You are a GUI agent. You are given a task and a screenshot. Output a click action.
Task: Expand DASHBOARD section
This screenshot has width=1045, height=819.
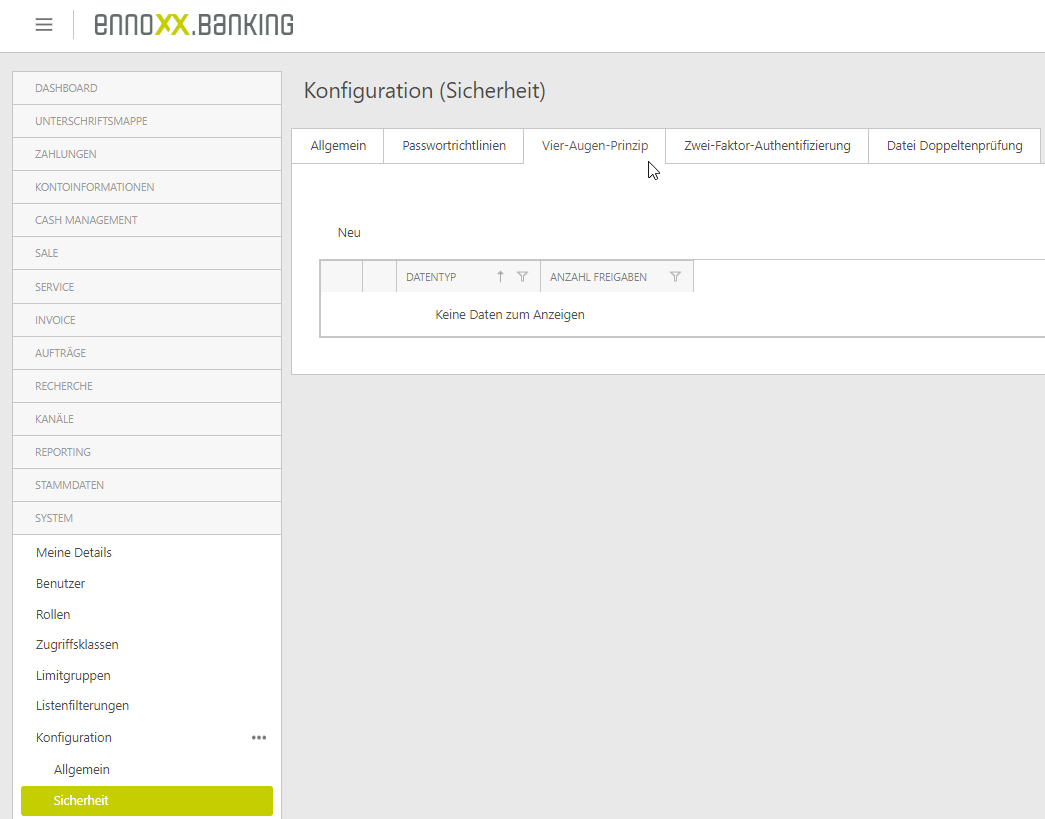click(x=147, y=88)
